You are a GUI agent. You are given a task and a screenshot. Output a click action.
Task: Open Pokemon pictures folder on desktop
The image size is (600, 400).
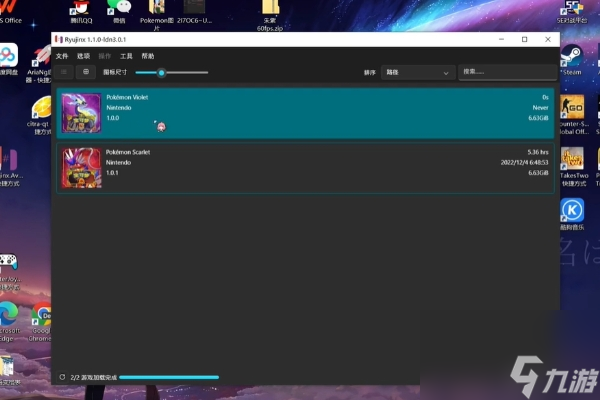click(157, 15)
